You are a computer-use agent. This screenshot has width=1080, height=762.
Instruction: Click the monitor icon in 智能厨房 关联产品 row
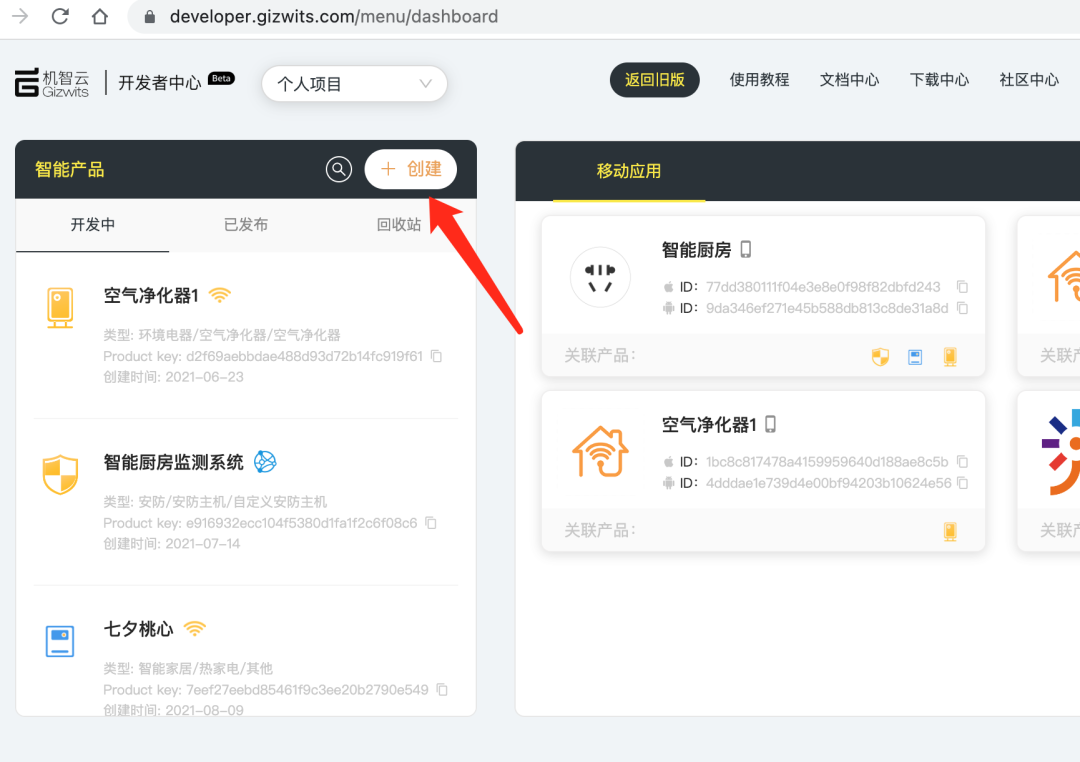915,356
